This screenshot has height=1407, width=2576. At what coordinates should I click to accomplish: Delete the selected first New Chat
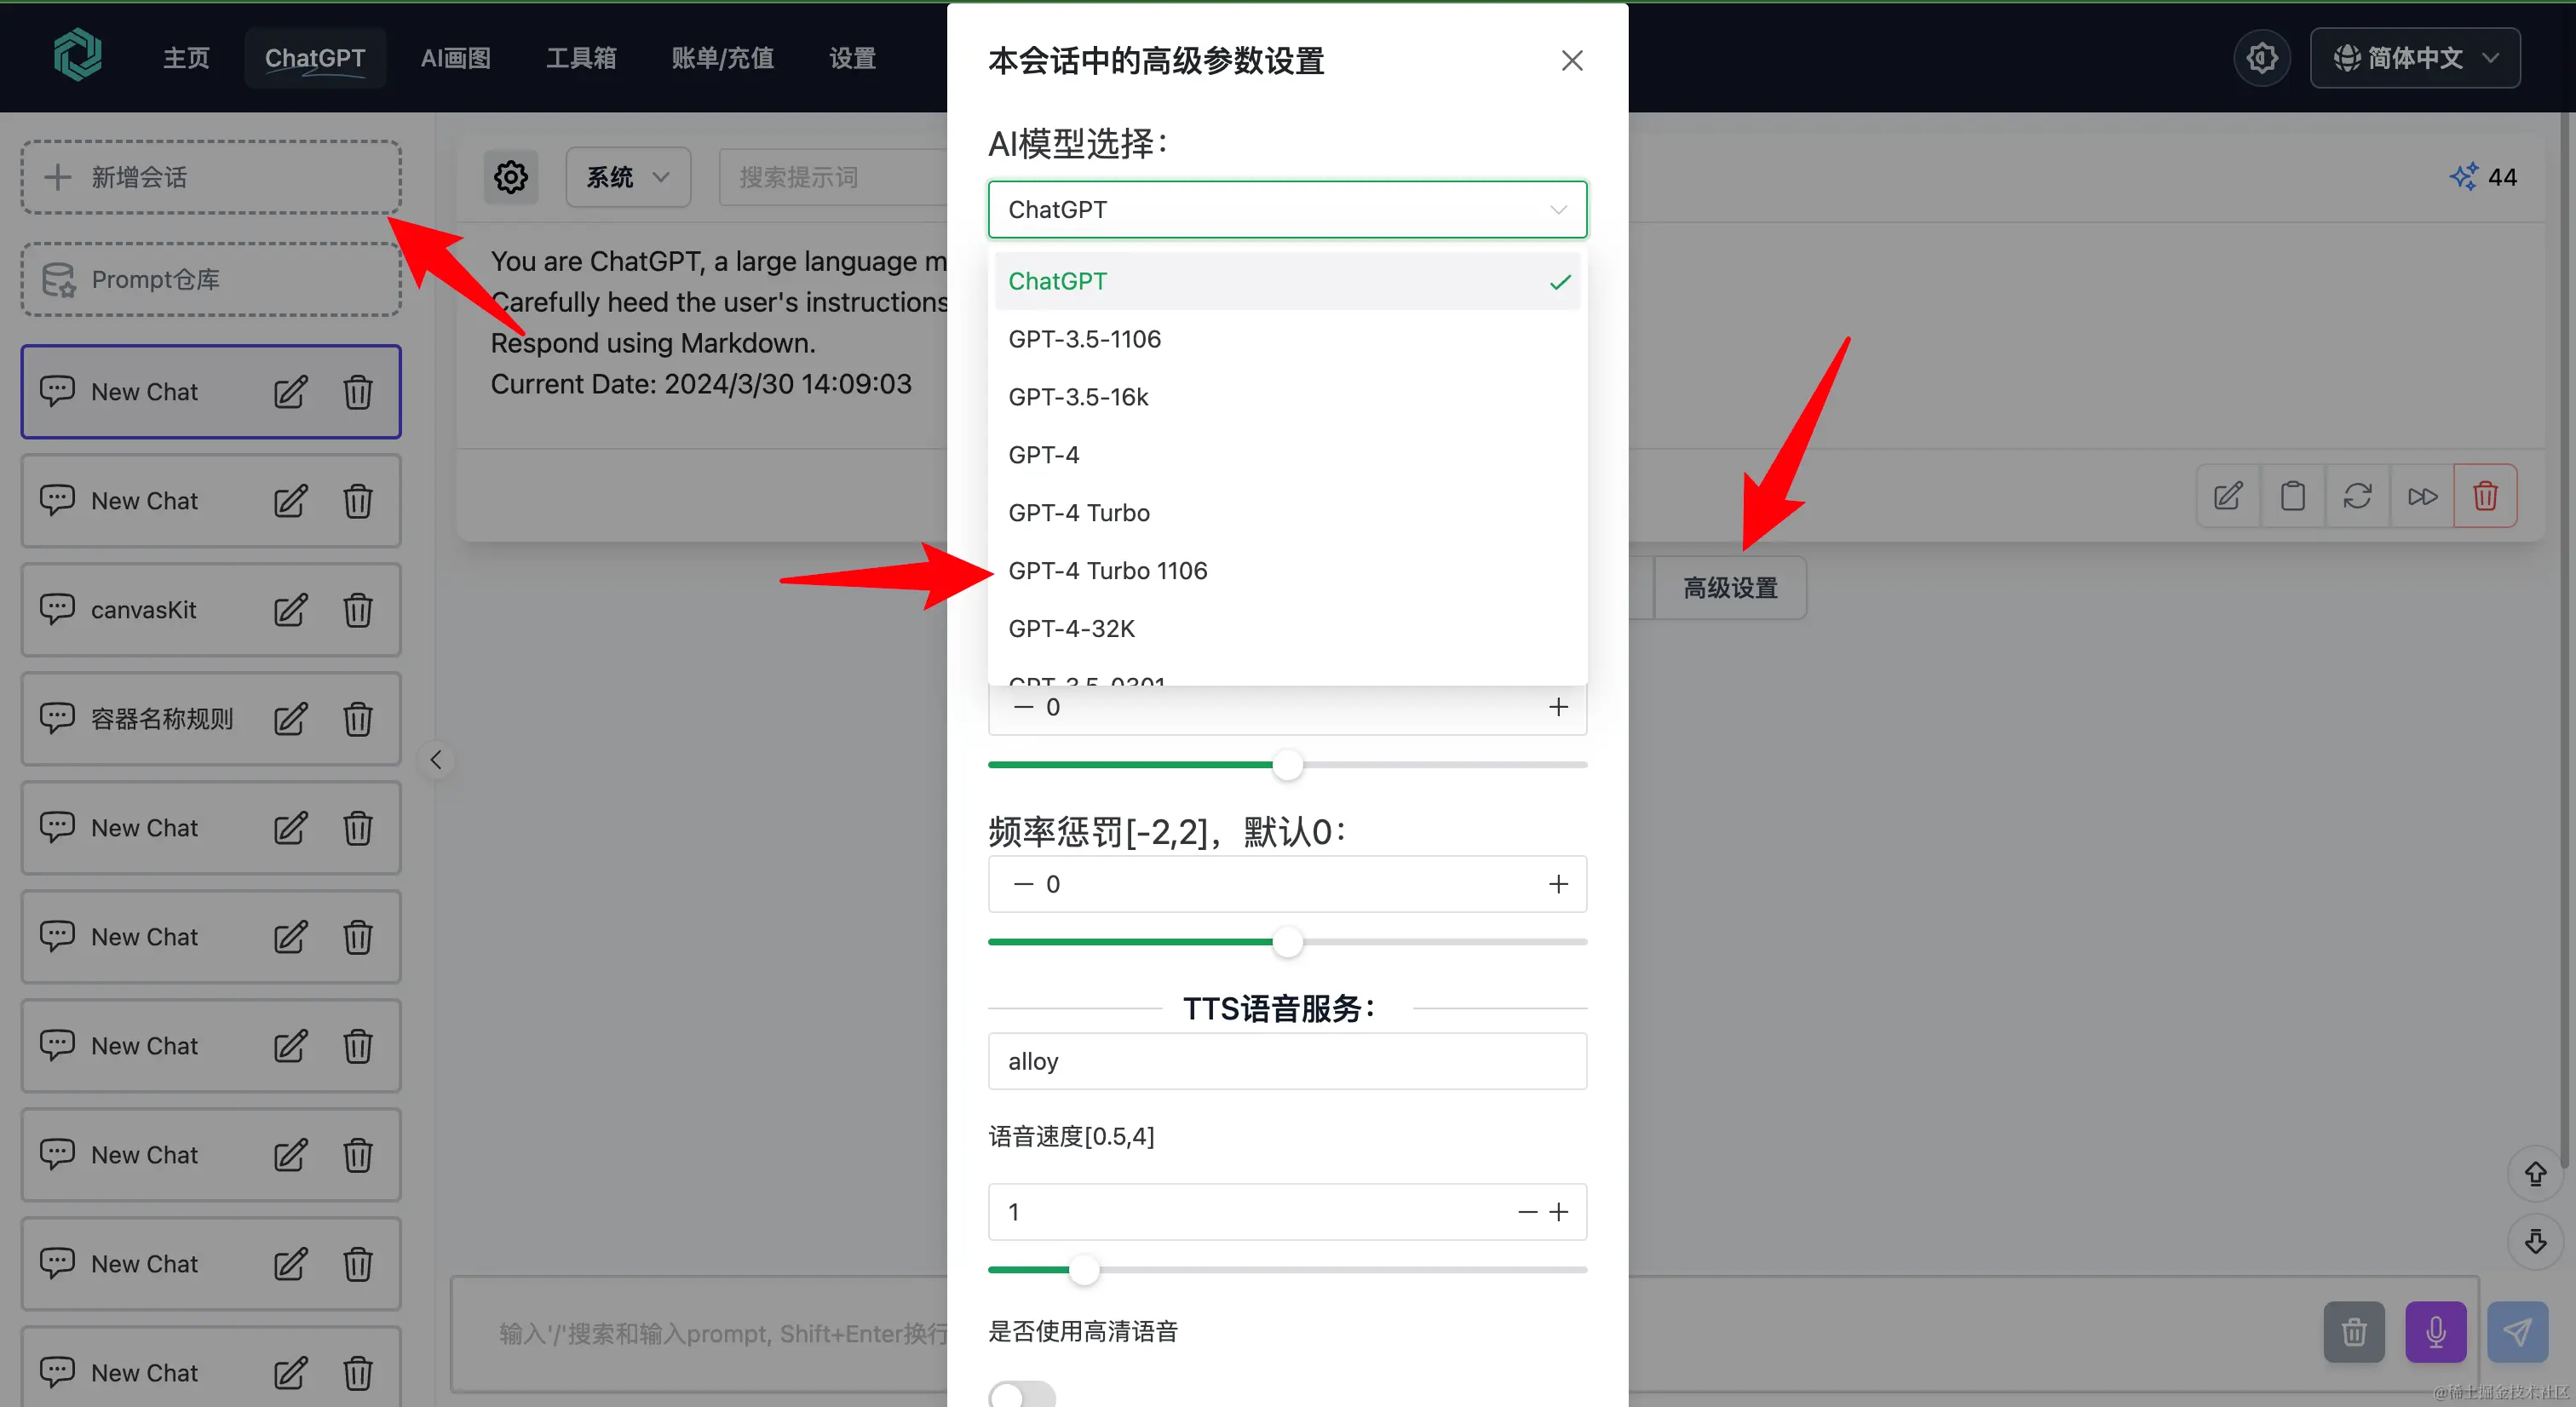pyautogui.click(x=358, y=392)
